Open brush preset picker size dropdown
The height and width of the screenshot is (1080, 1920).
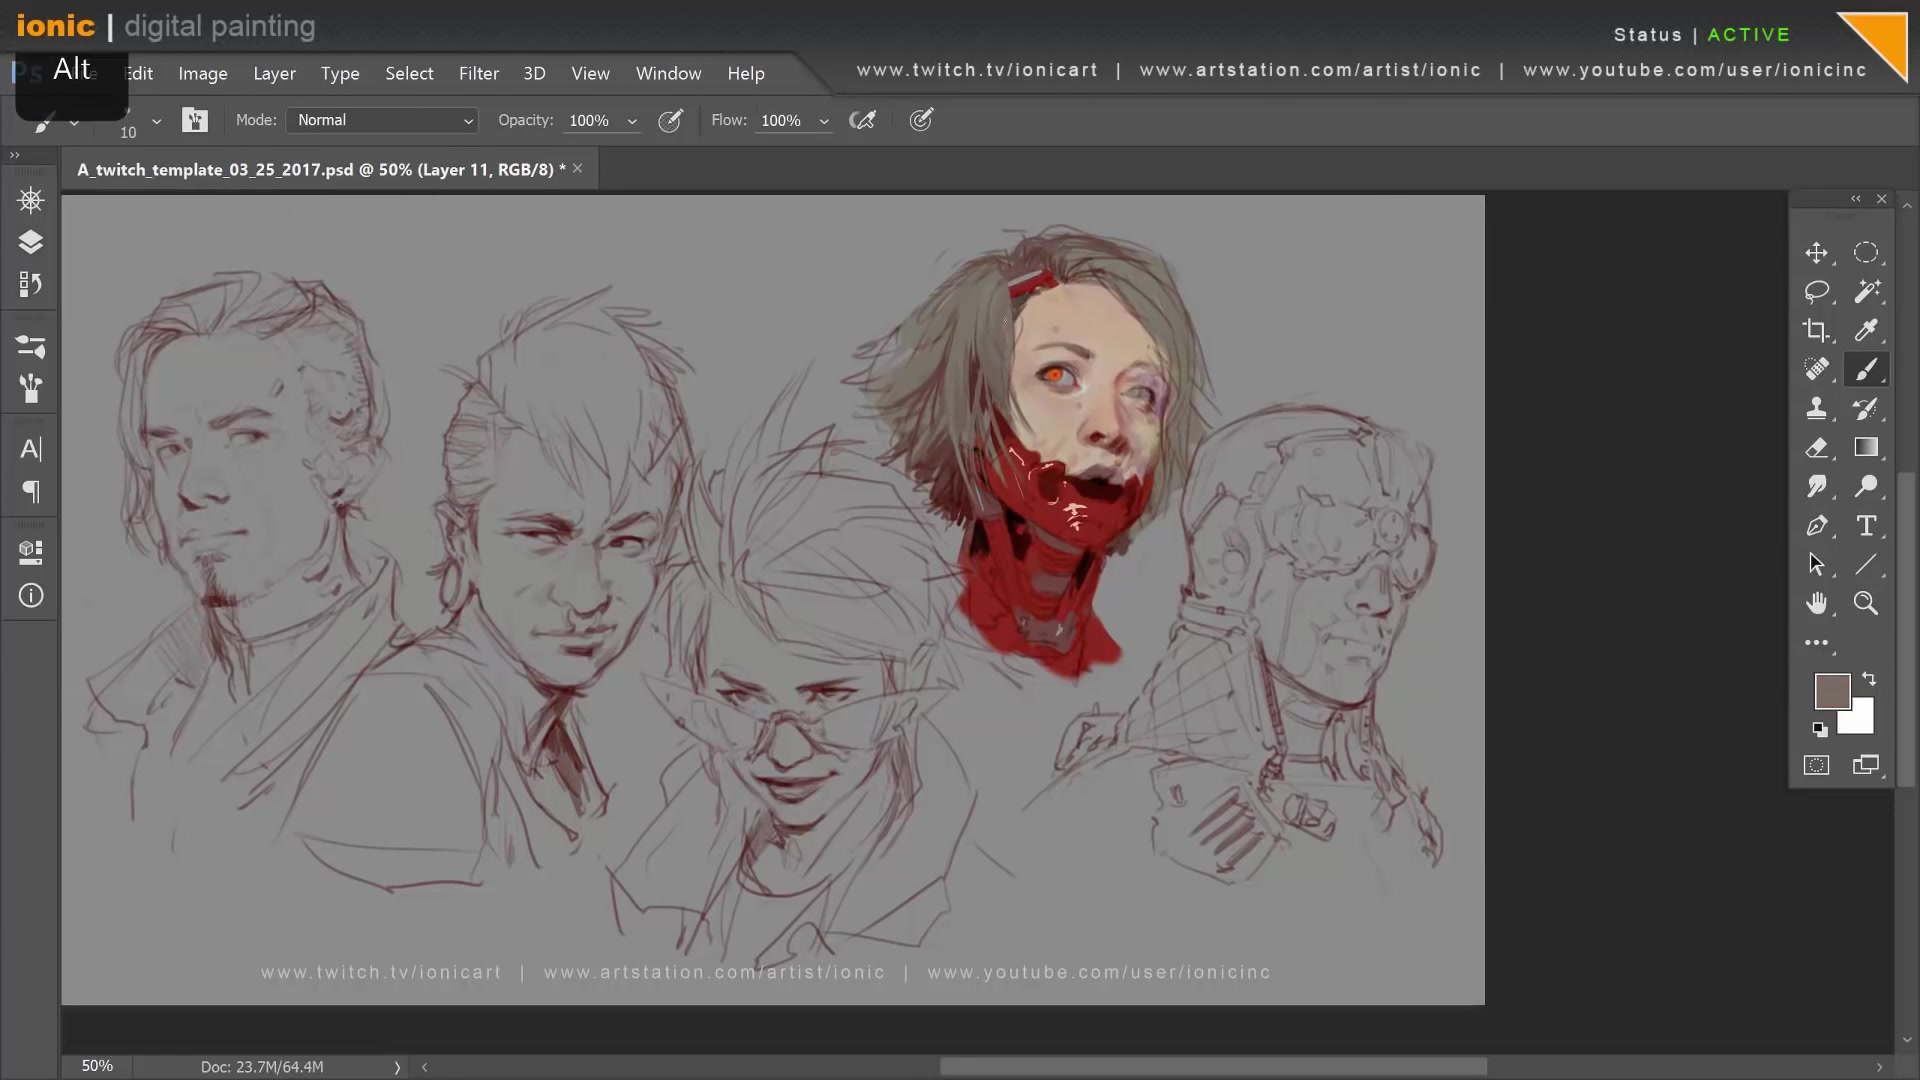[x=156, y=121]
